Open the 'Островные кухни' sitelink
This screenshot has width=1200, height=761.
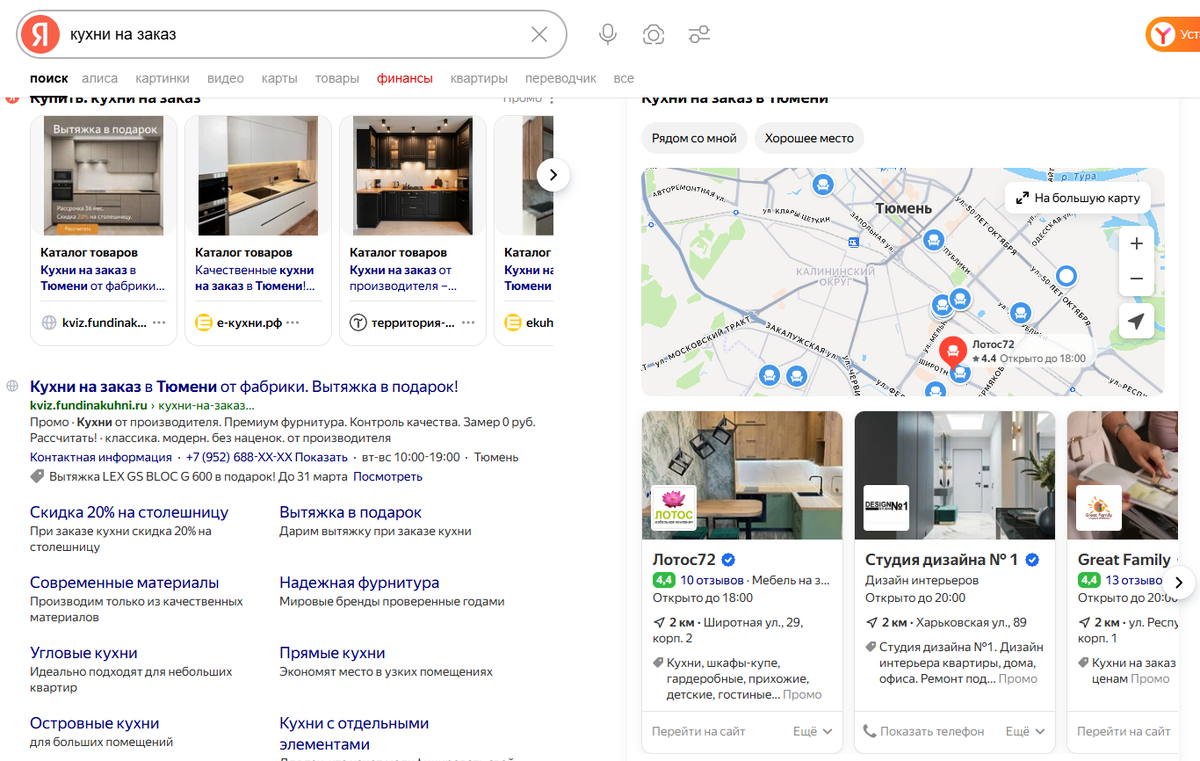pyautogui.click(x=94, y=723)
